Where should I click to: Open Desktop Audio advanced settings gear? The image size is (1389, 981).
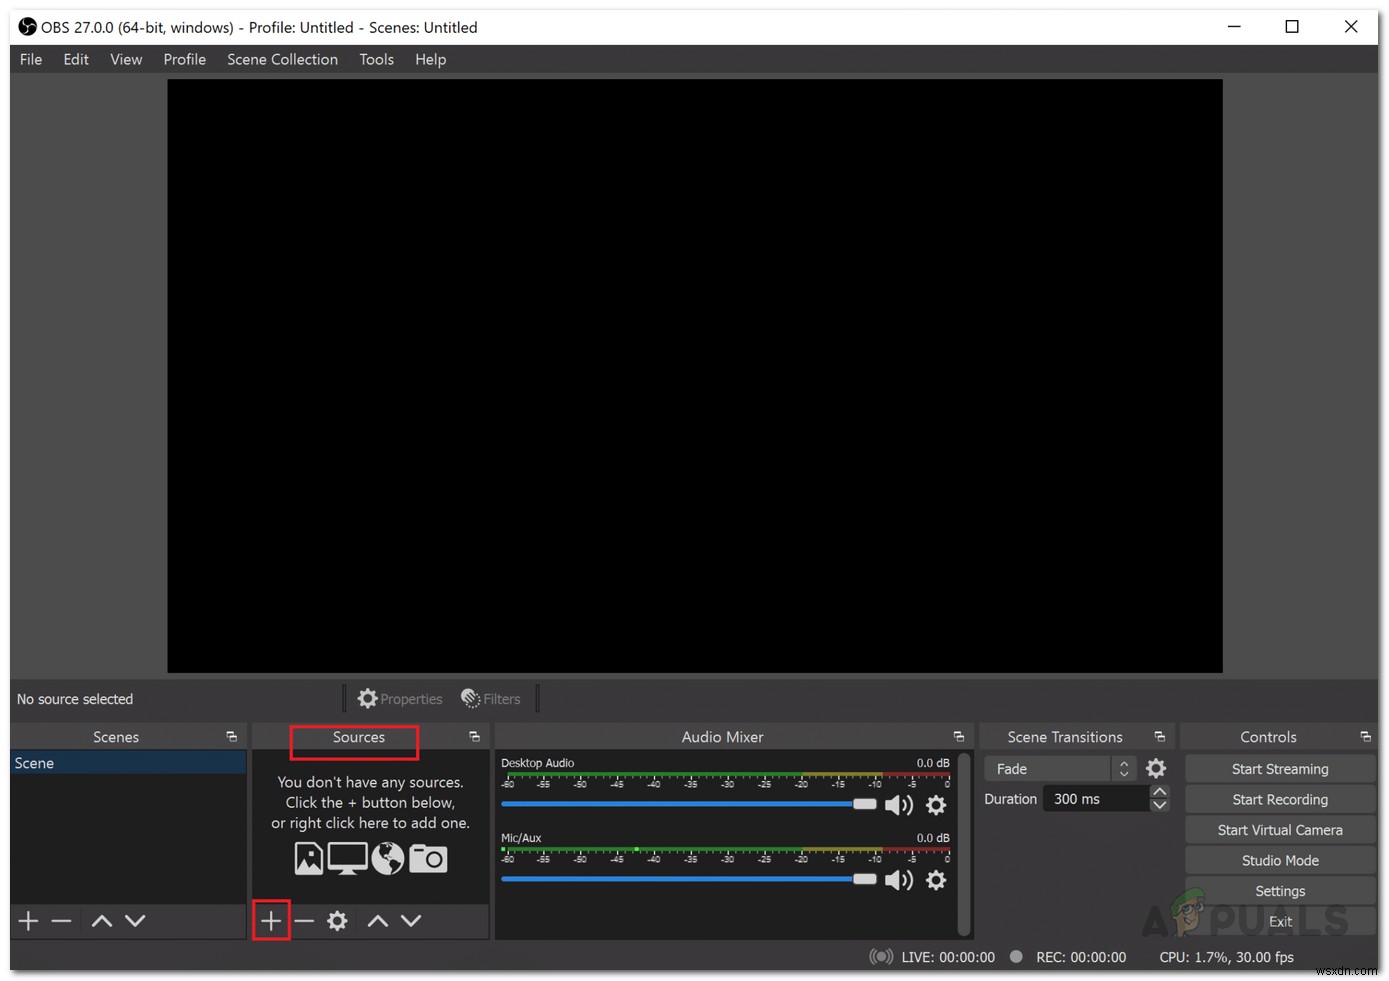[936, 804]
